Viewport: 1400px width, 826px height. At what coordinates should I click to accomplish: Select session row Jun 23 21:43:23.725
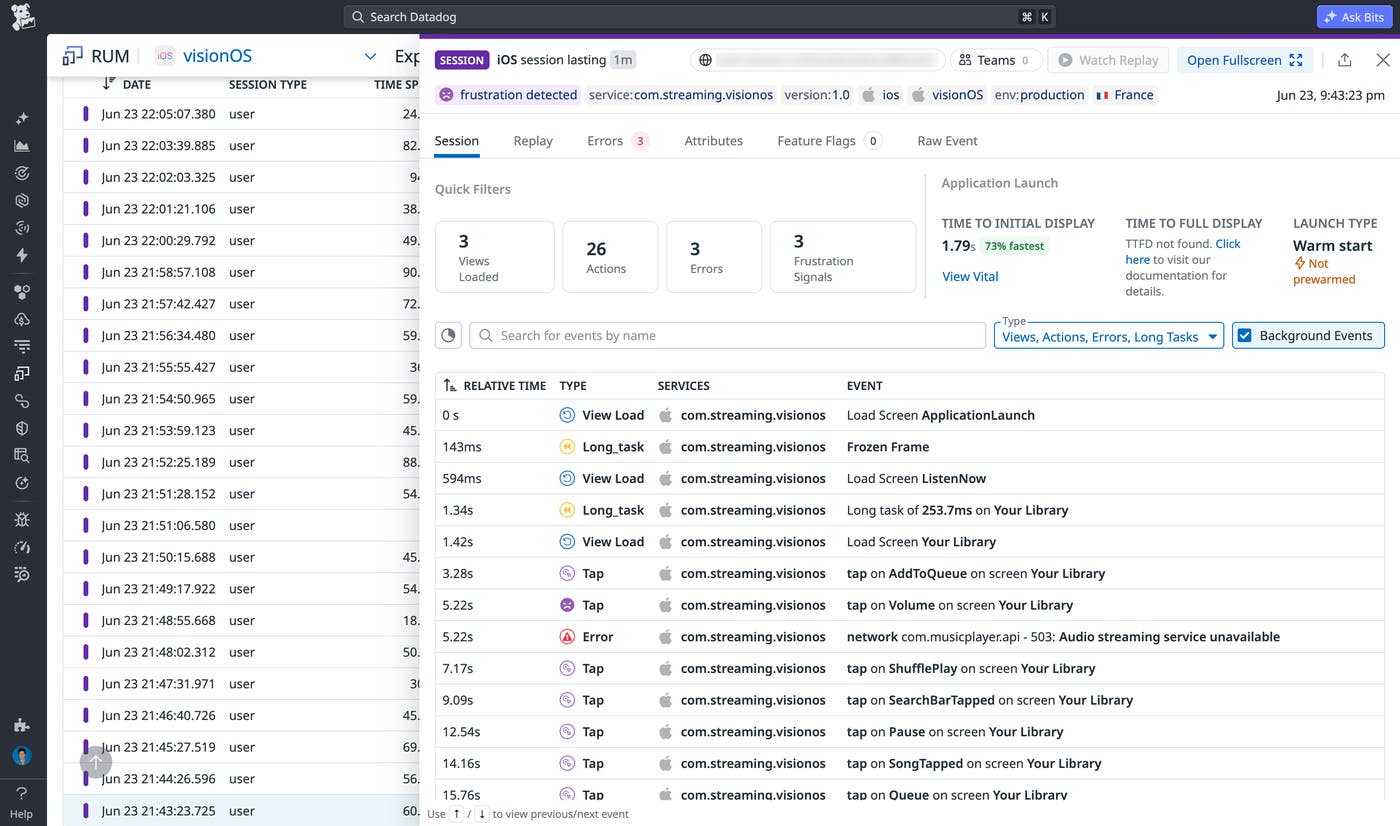[241, 810]
